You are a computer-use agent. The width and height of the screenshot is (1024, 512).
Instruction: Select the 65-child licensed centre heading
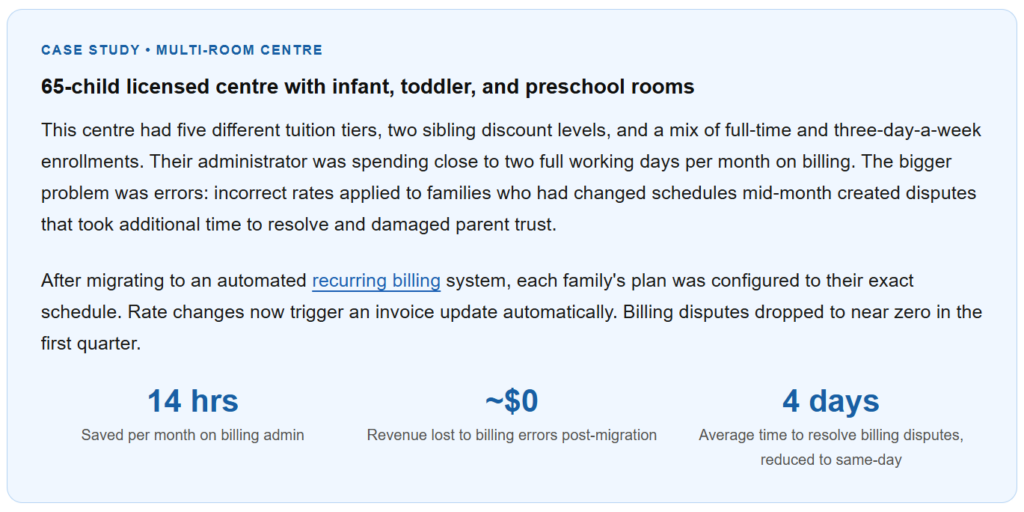(x=368, y=87)
